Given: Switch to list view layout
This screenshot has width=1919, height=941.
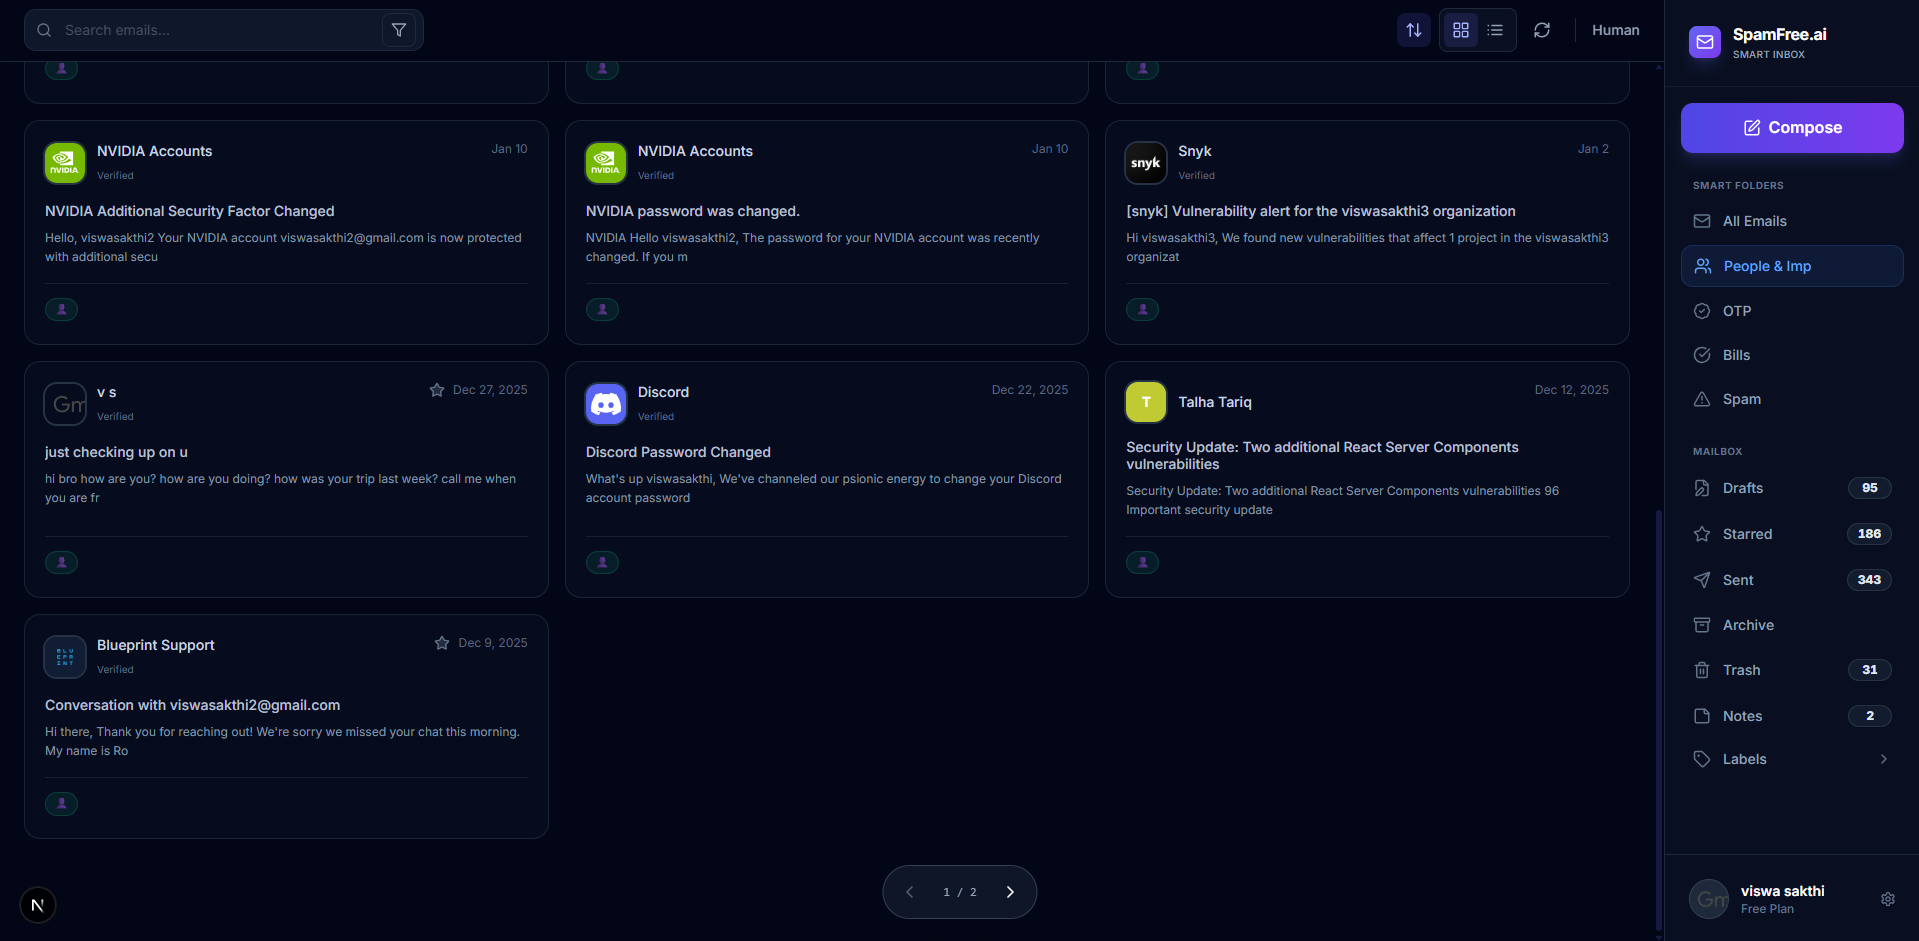Looking at the screenshot, I should point(1495,30).
